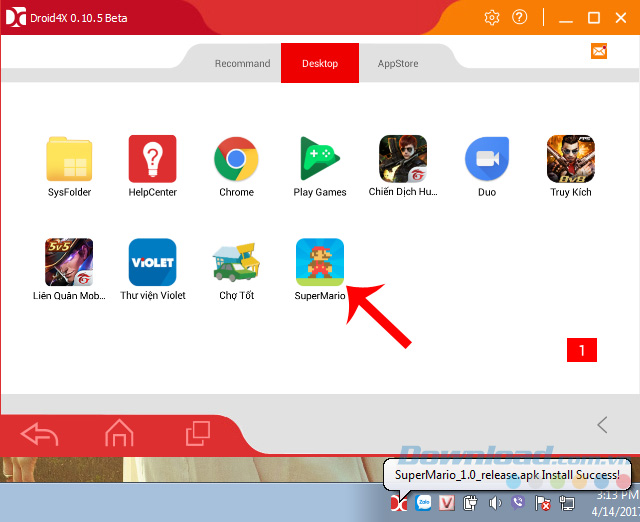Tap the recent apps button
The height and width of the screenshot is (522, 640).
198,433
